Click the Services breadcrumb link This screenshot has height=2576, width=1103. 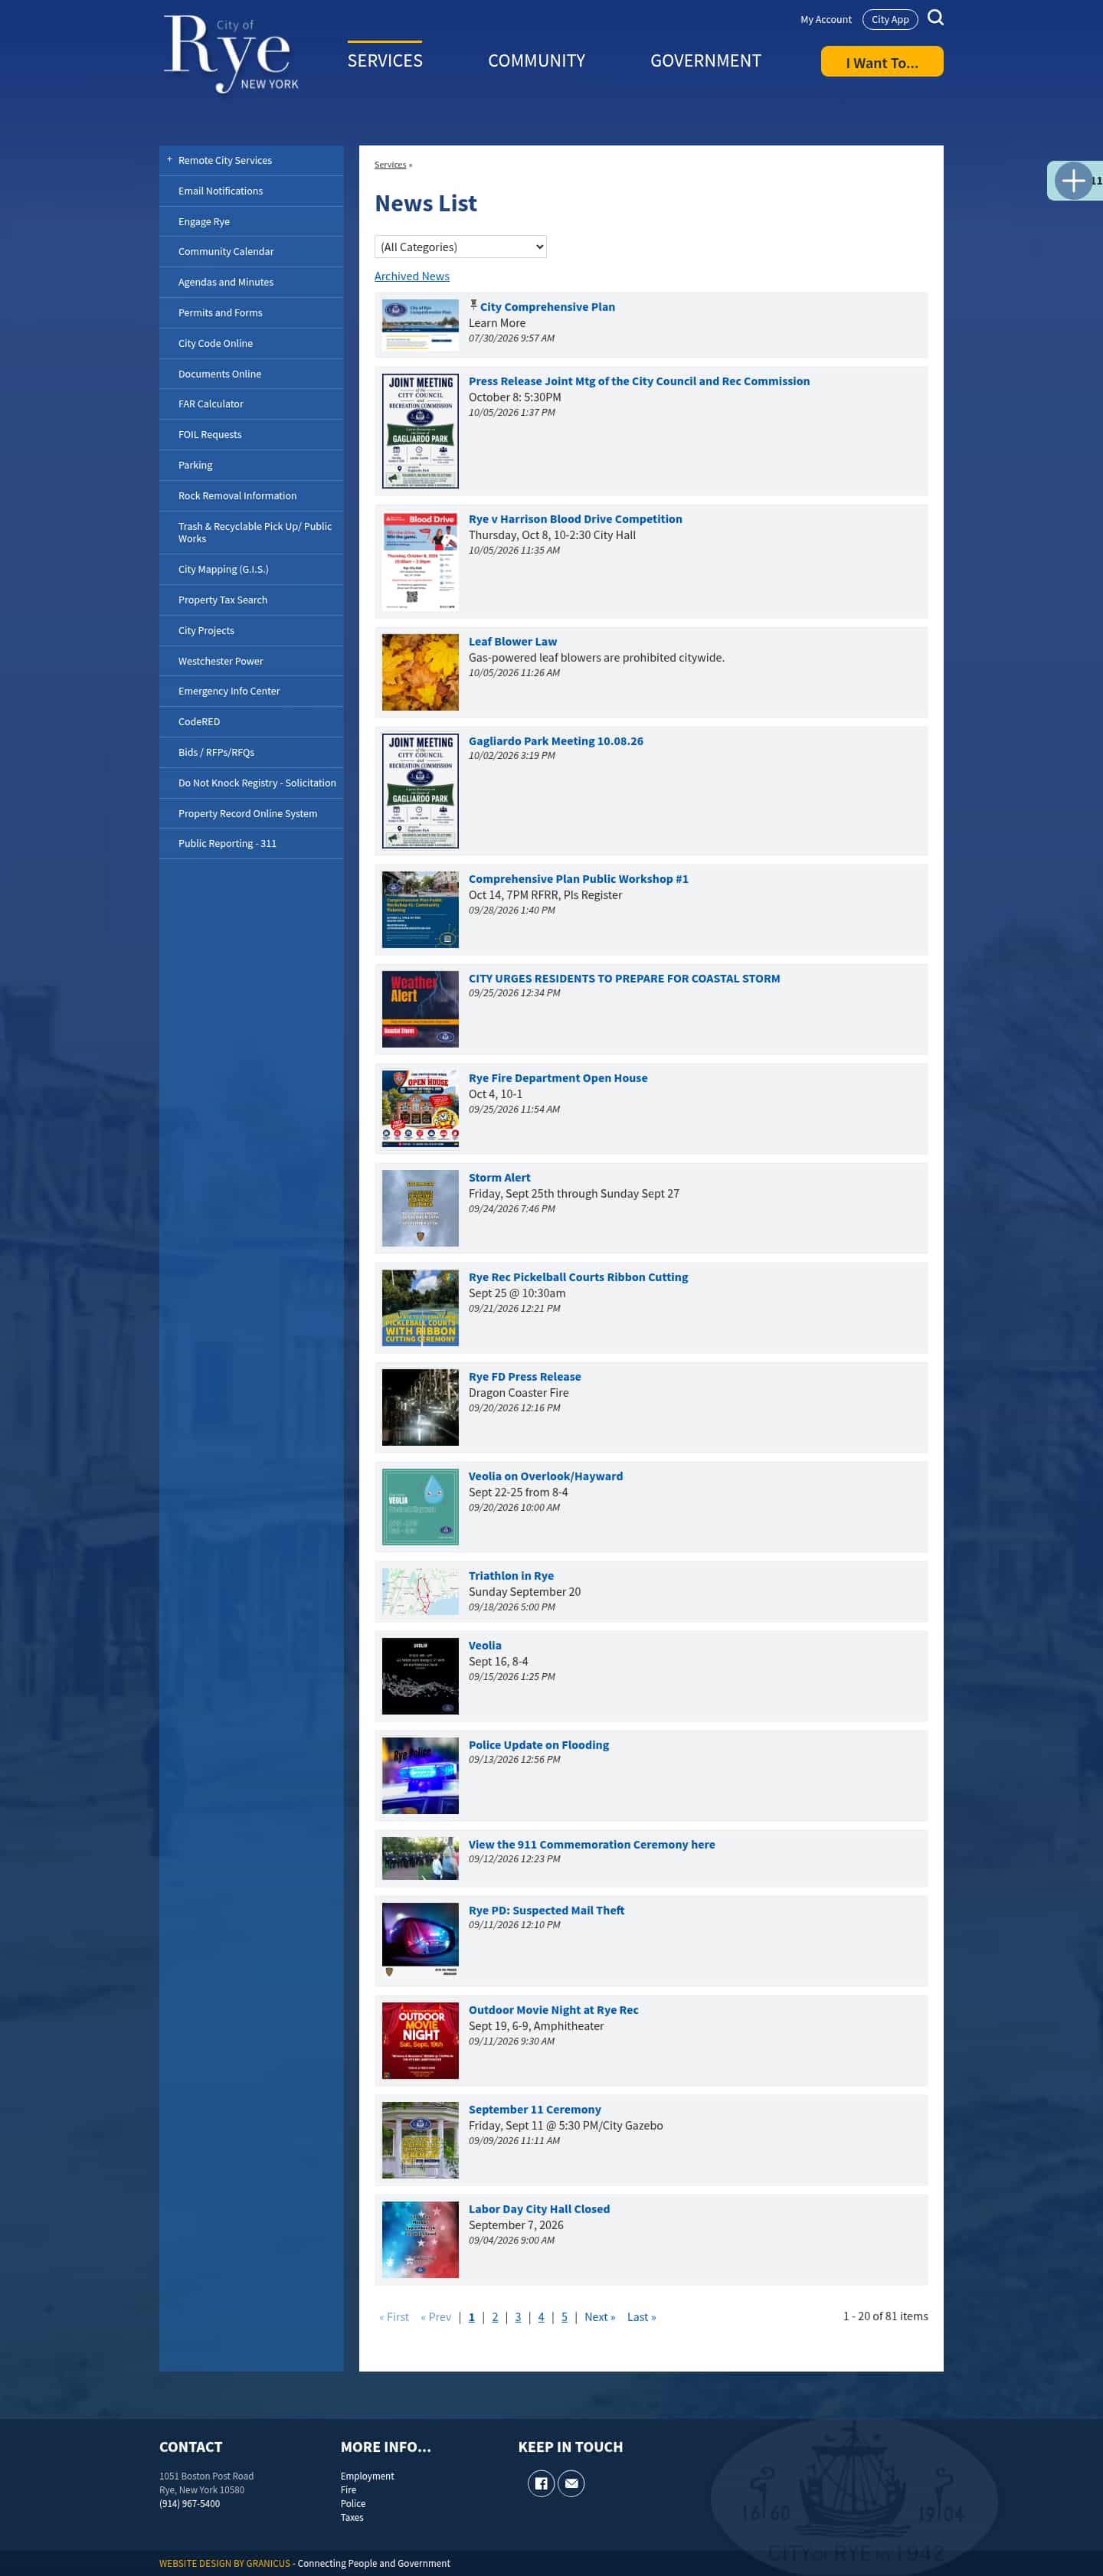tap(390, 165)
